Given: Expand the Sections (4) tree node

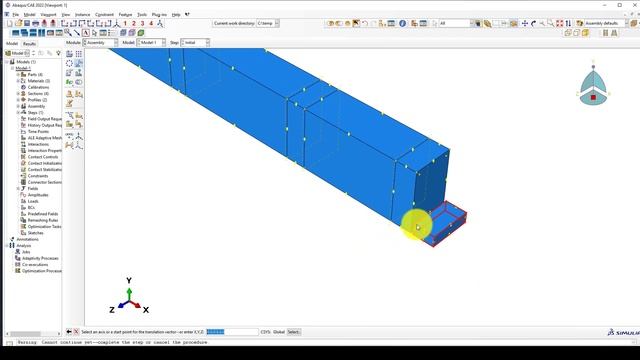Looking at the screenshot, I should click(18, 93).
